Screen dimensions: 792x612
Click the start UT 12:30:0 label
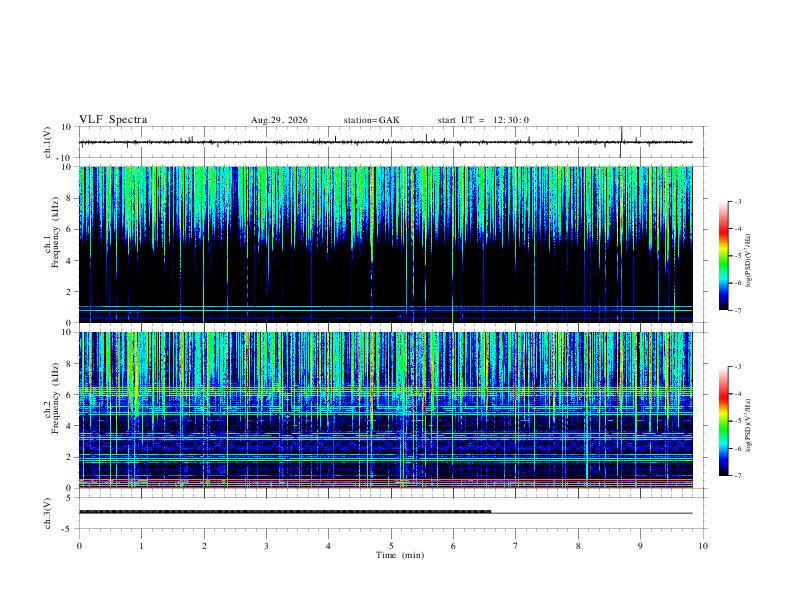(483, 120)
